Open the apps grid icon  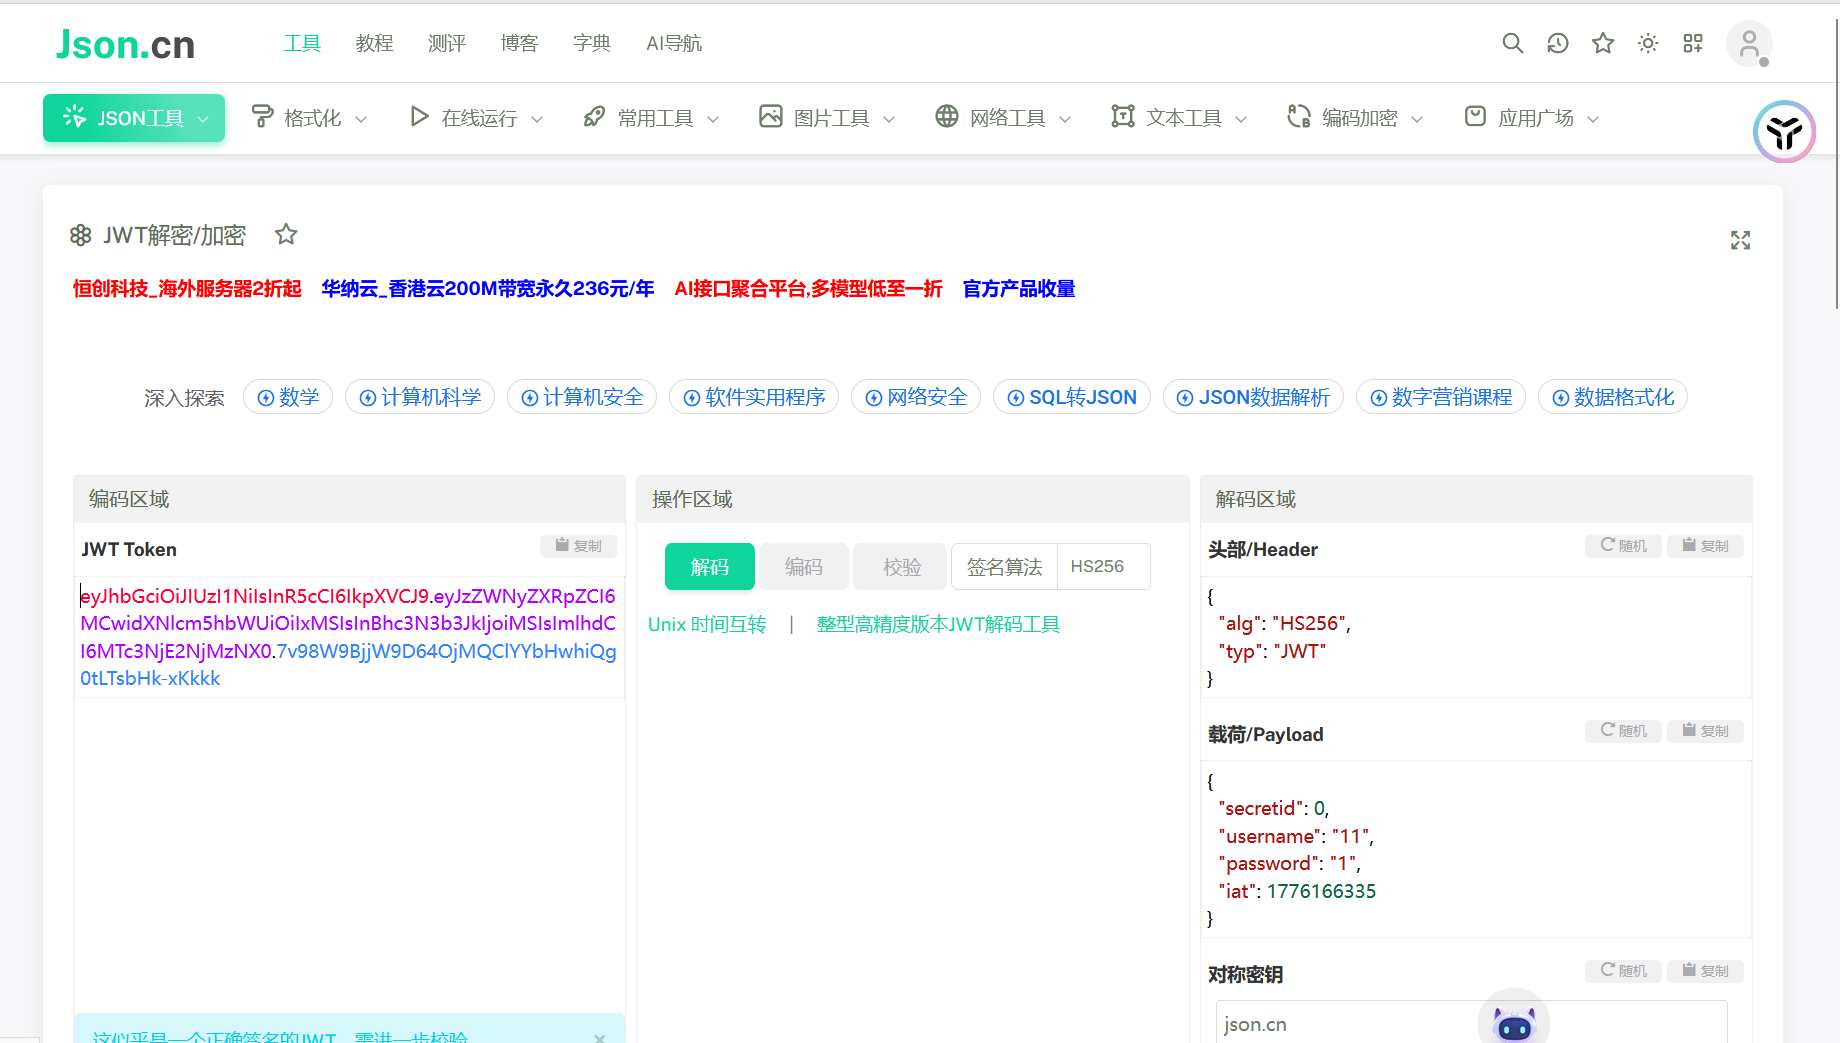tap(1693, 43)
